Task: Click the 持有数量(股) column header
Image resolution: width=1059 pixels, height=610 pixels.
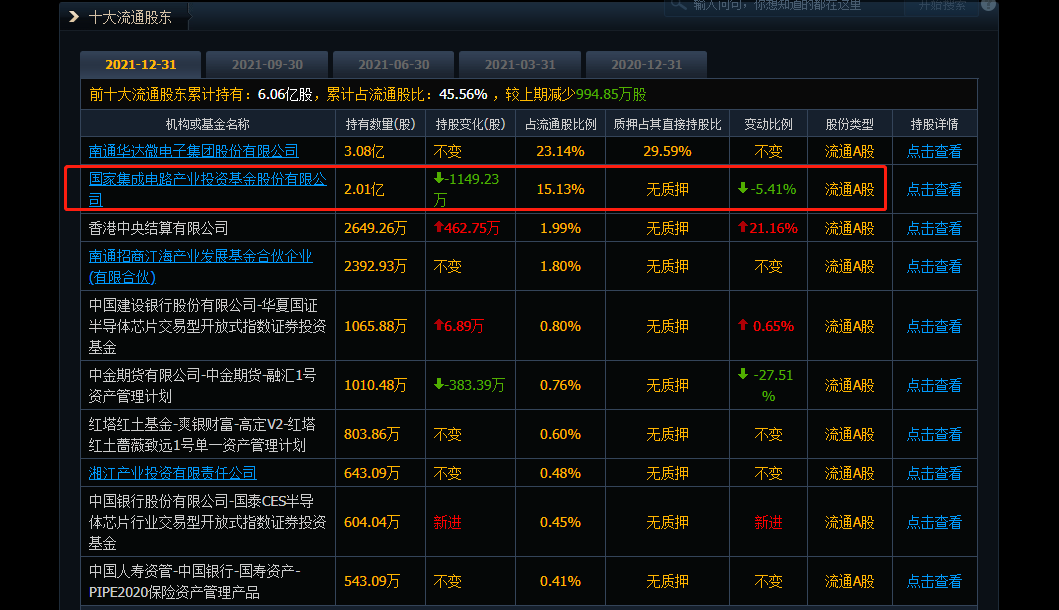Action: click(380, 124)
